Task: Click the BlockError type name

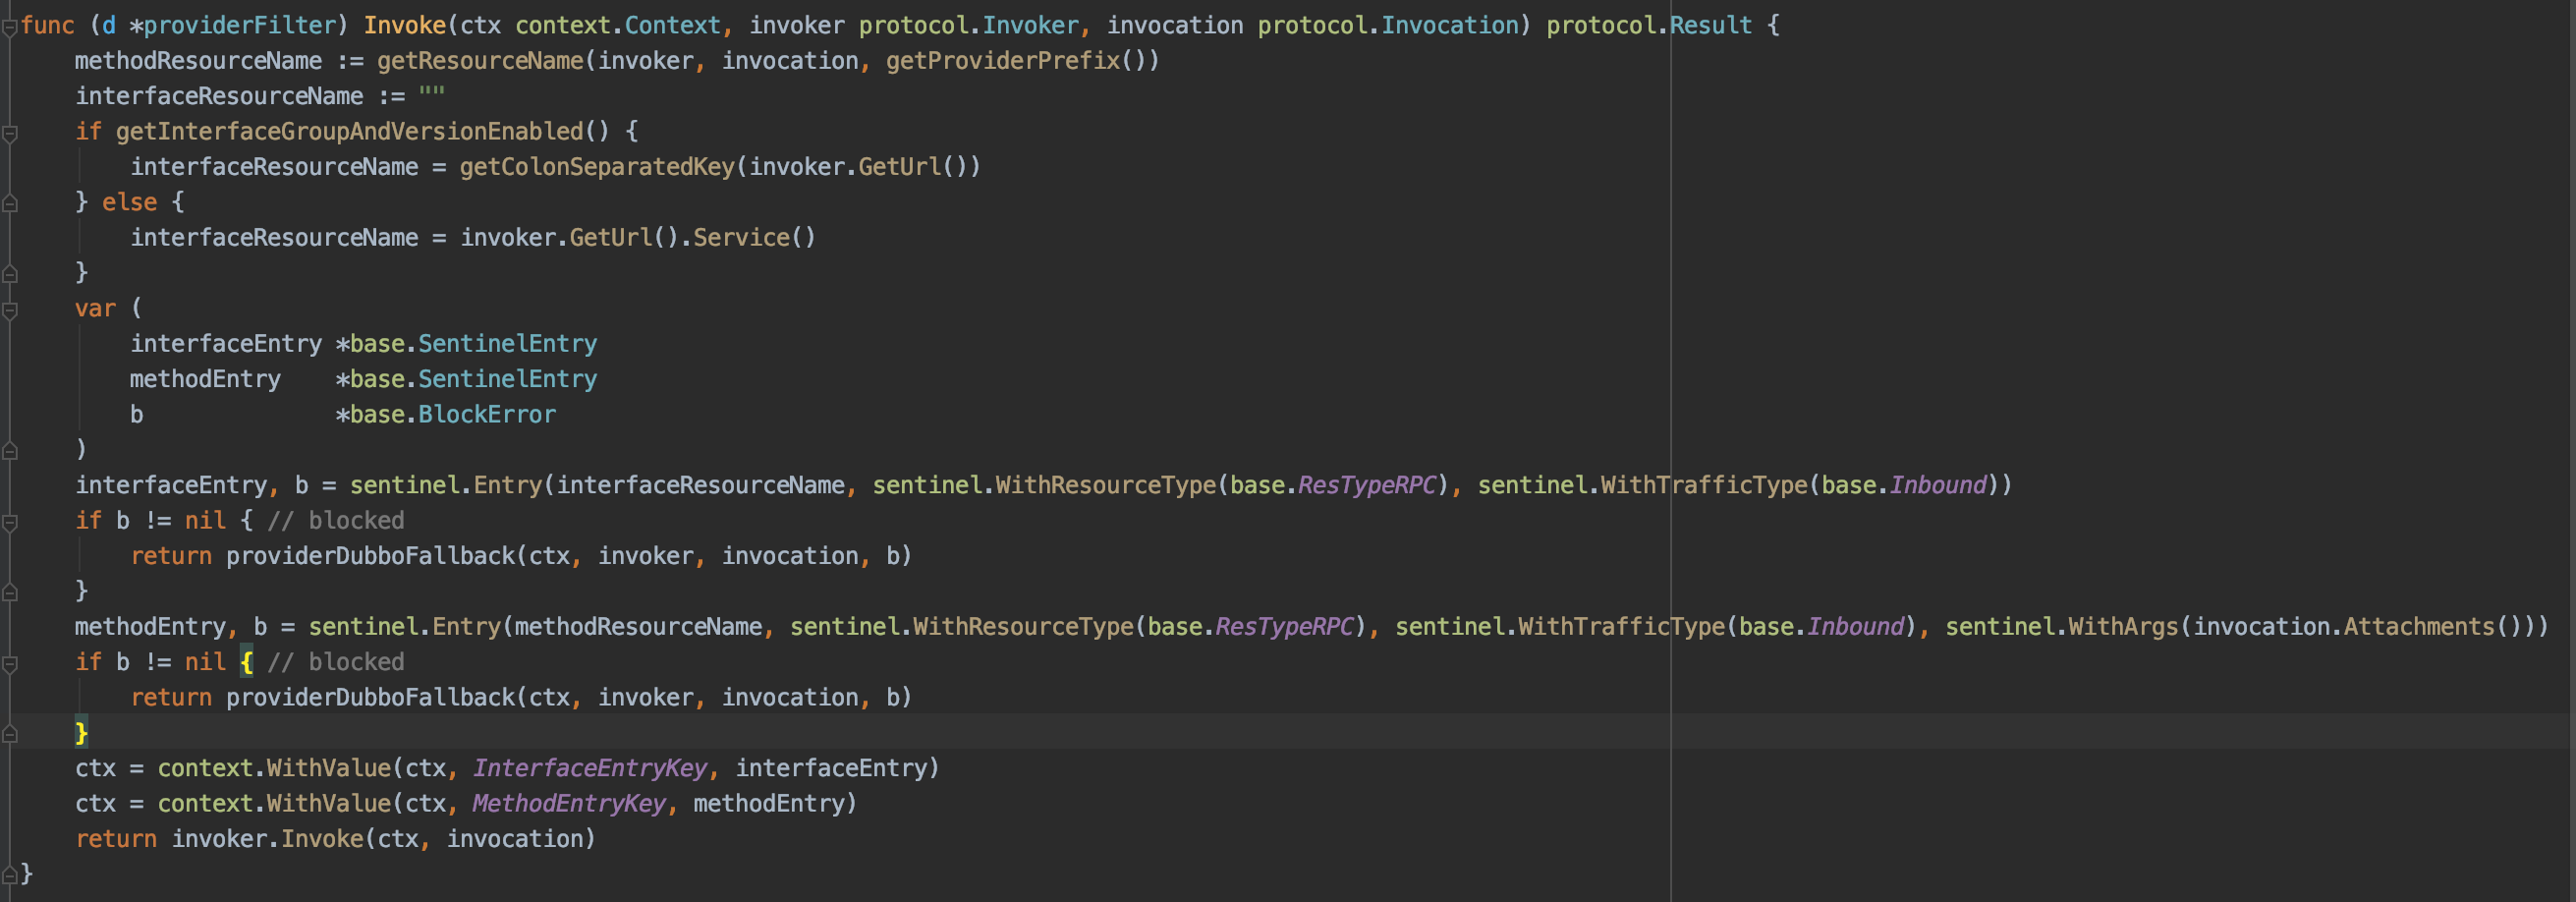Action: (x=486, y=415)
